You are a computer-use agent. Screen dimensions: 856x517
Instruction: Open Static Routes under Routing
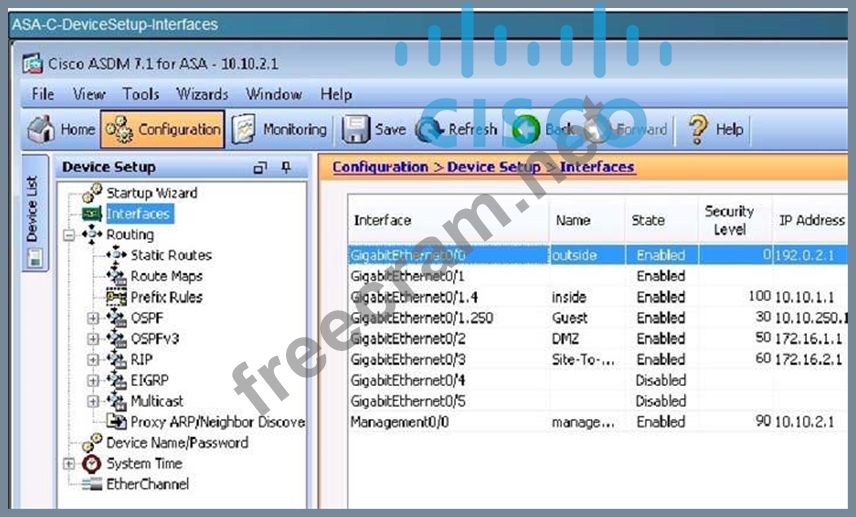click(x=170, y=255)
